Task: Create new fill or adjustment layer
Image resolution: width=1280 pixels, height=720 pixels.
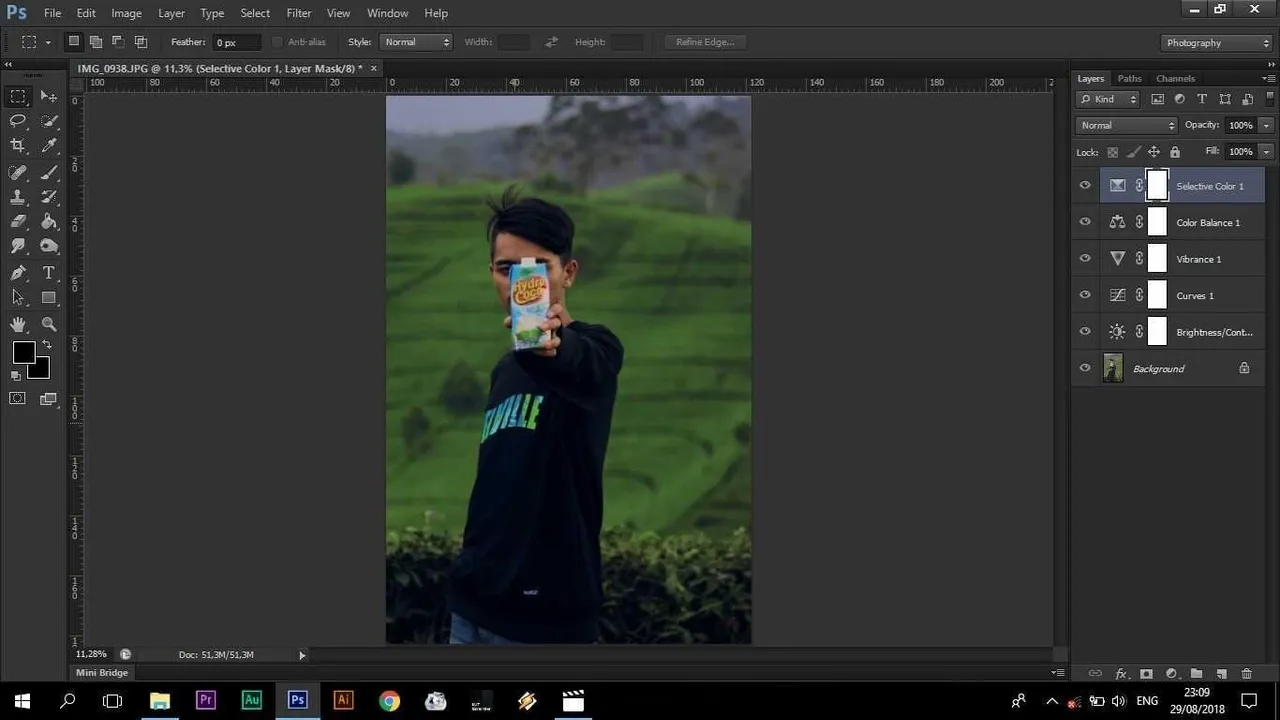Action: [x=1171, y=674]
